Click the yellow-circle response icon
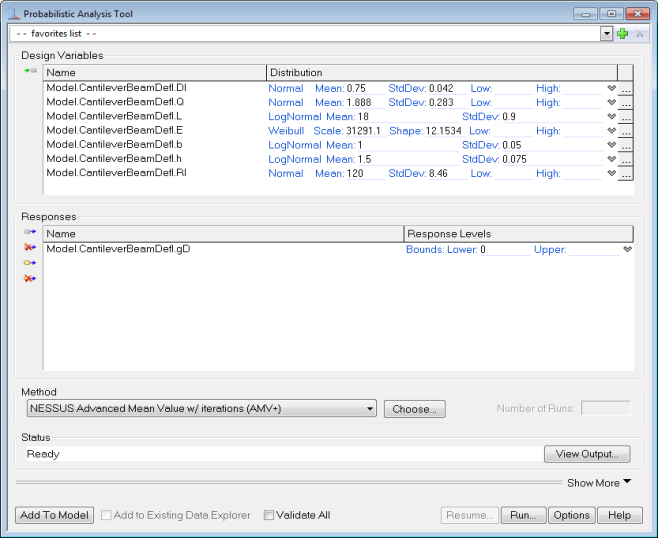This screenshot has height=538, width=658. 30,263
